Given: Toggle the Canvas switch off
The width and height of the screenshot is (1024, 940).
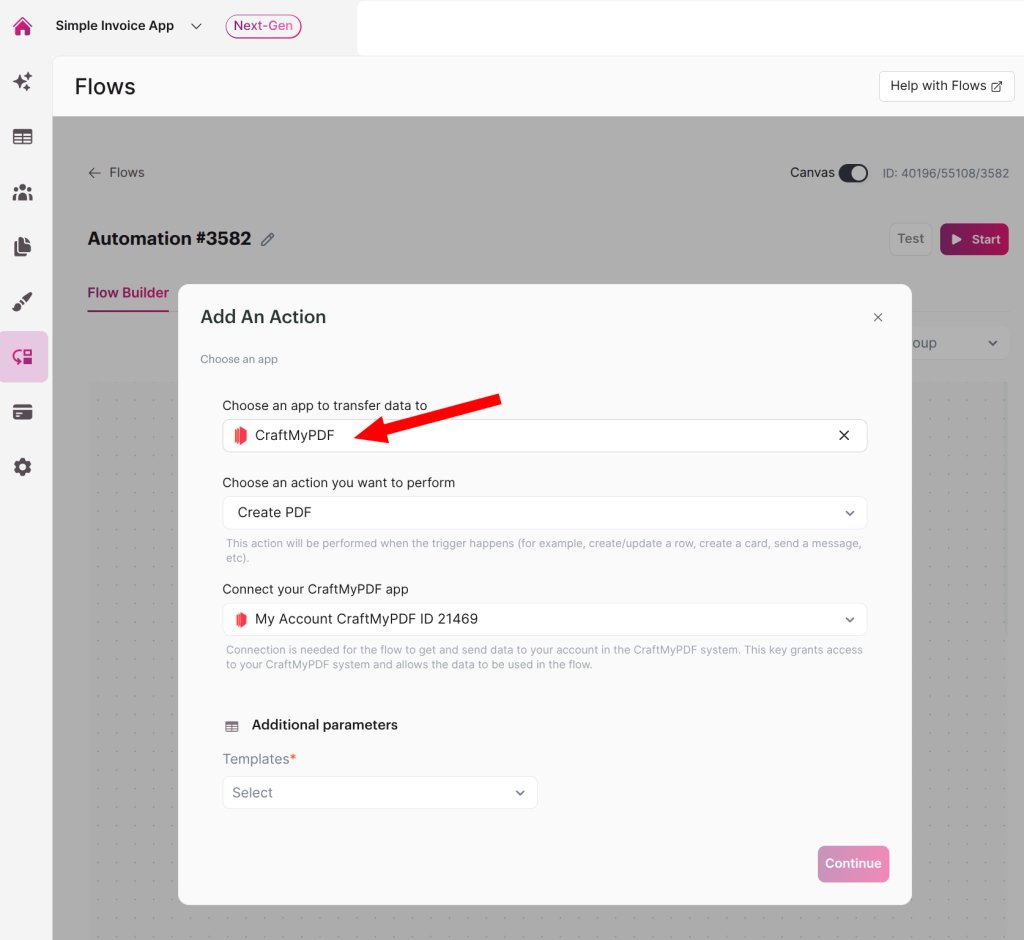Looking at the screenshot, I should (x=853, y=173).
